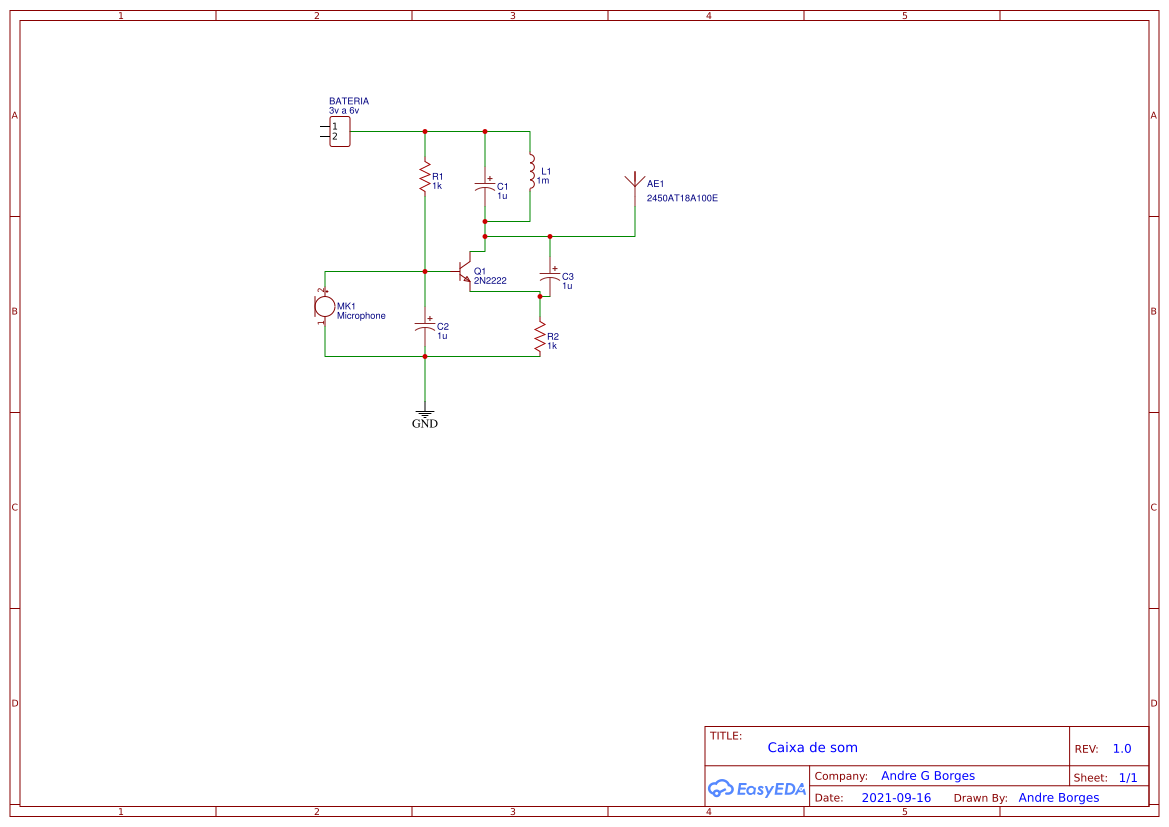This screenshot has height=827, width=1169.
Task: Select the 'Caixa de som' title text
Action: pyautogui.click(x=812, y=747)
